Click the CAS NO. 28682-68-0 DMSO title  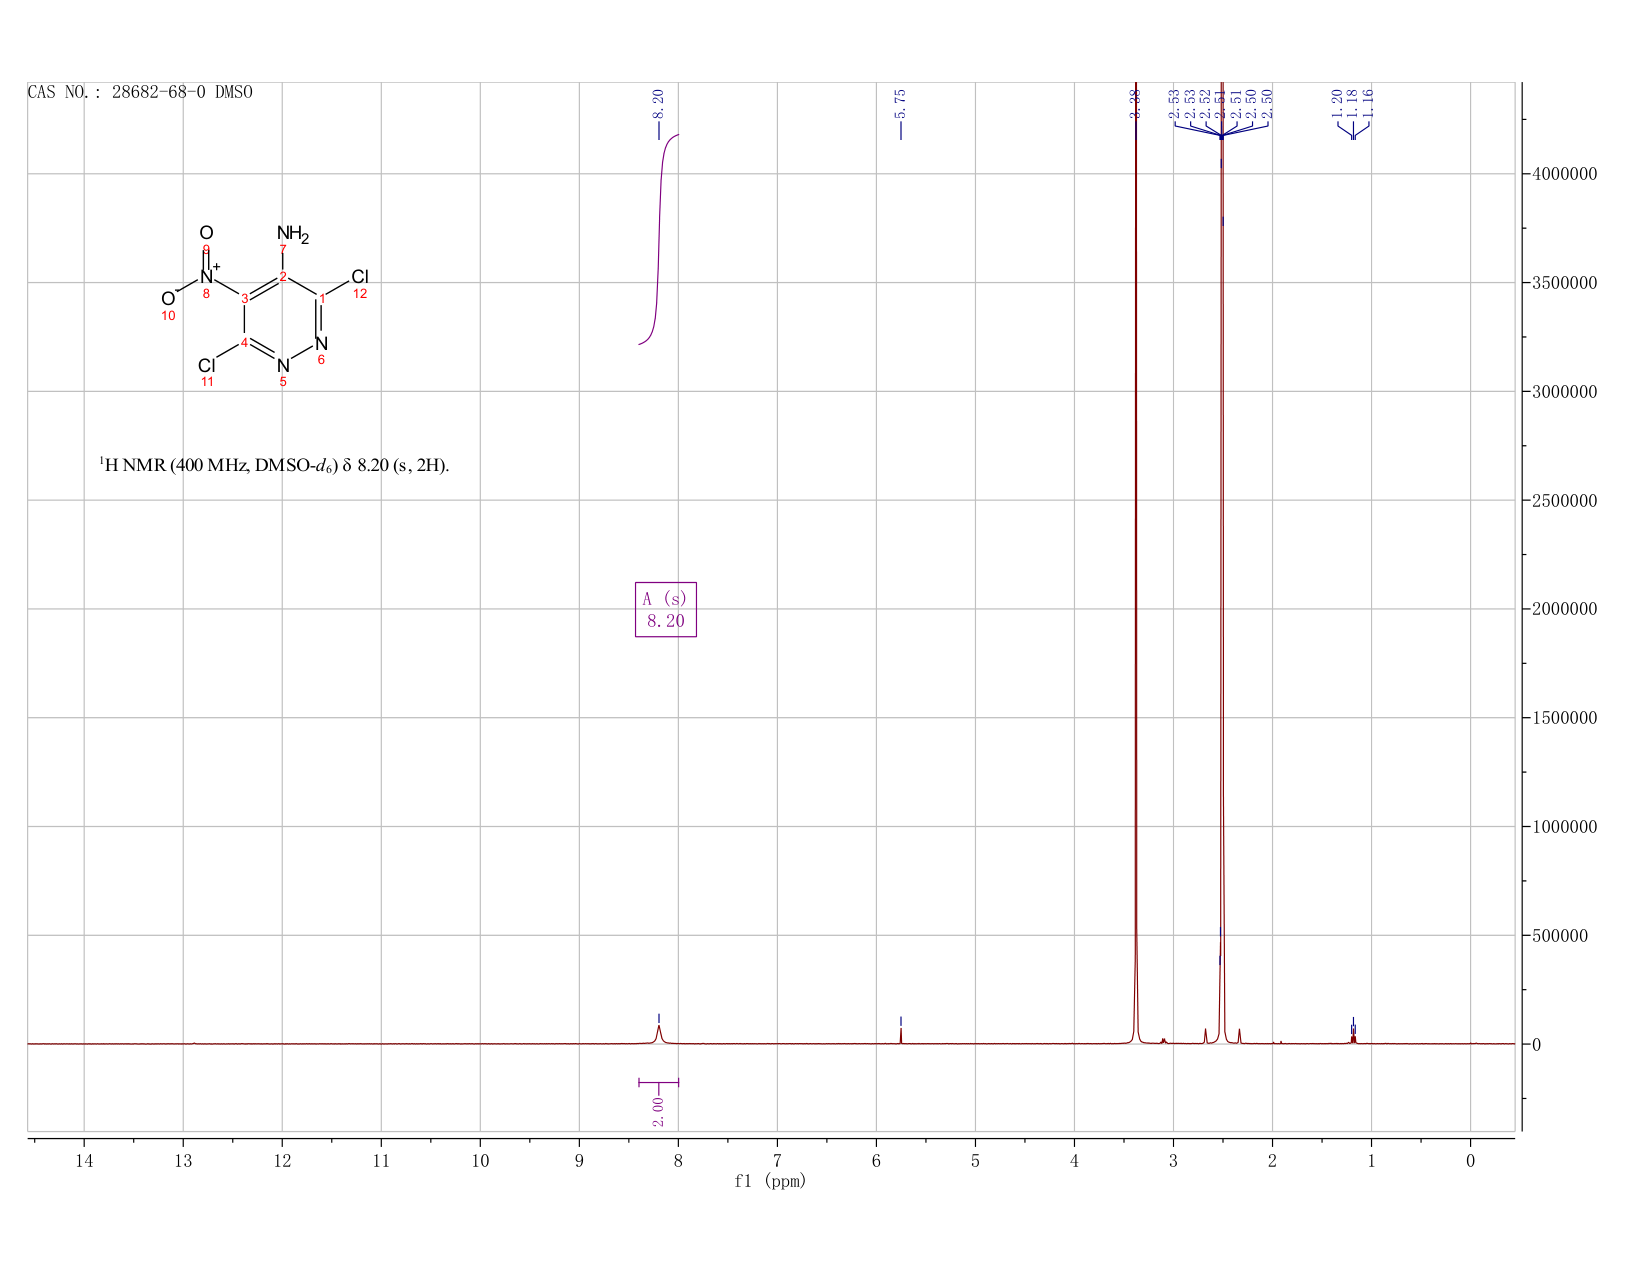140,93
